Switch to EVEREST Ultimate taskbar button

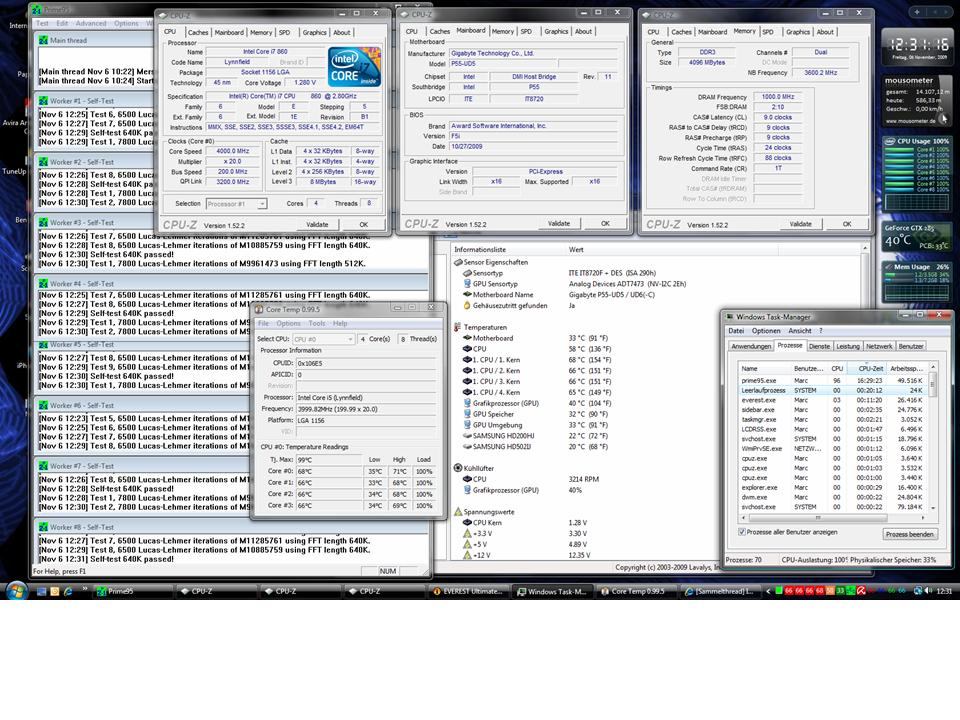pos(467,591)
